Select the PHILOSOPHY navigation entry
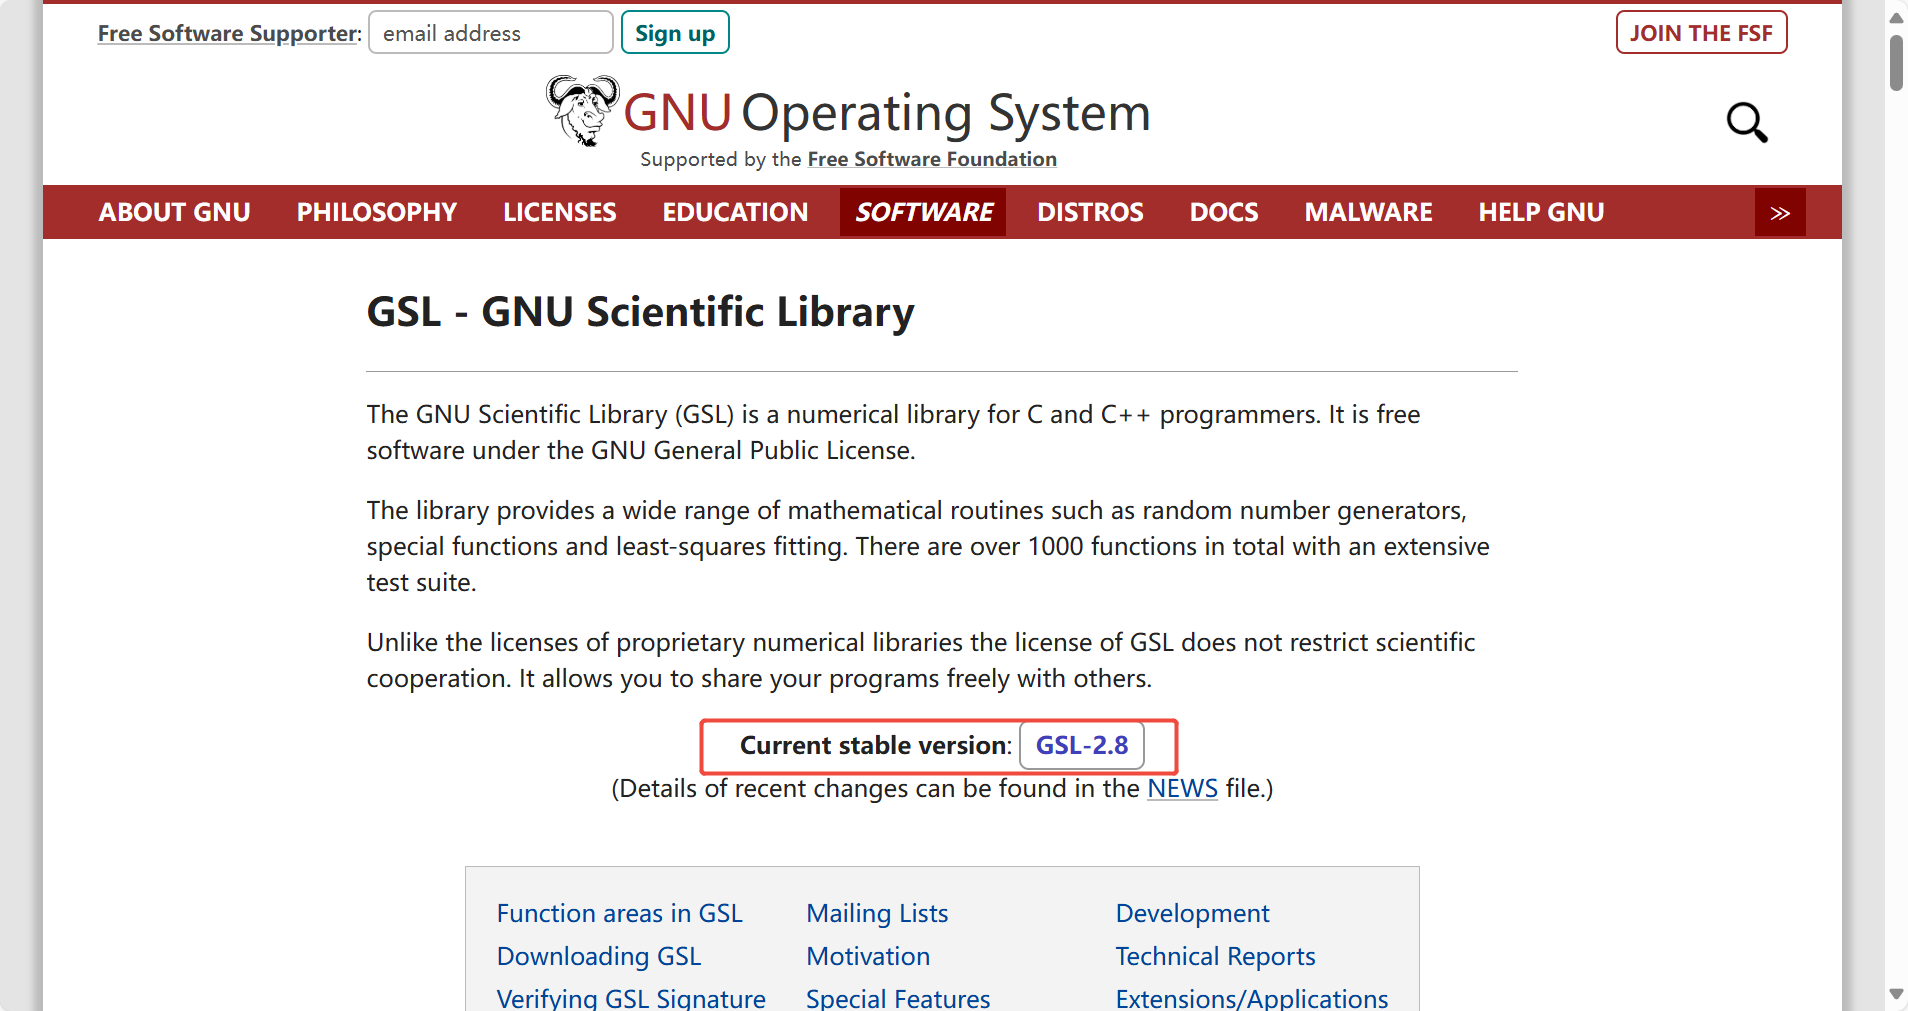 [x=376, y=212]
